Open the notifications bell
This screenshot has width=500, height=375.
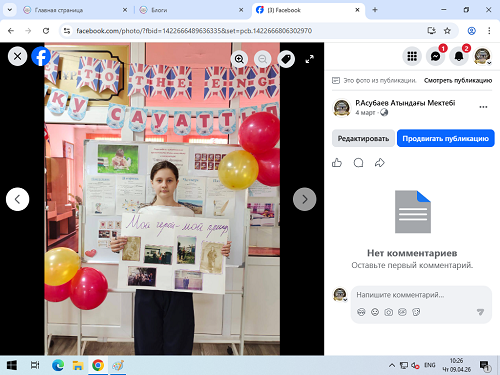coord(459,56)
